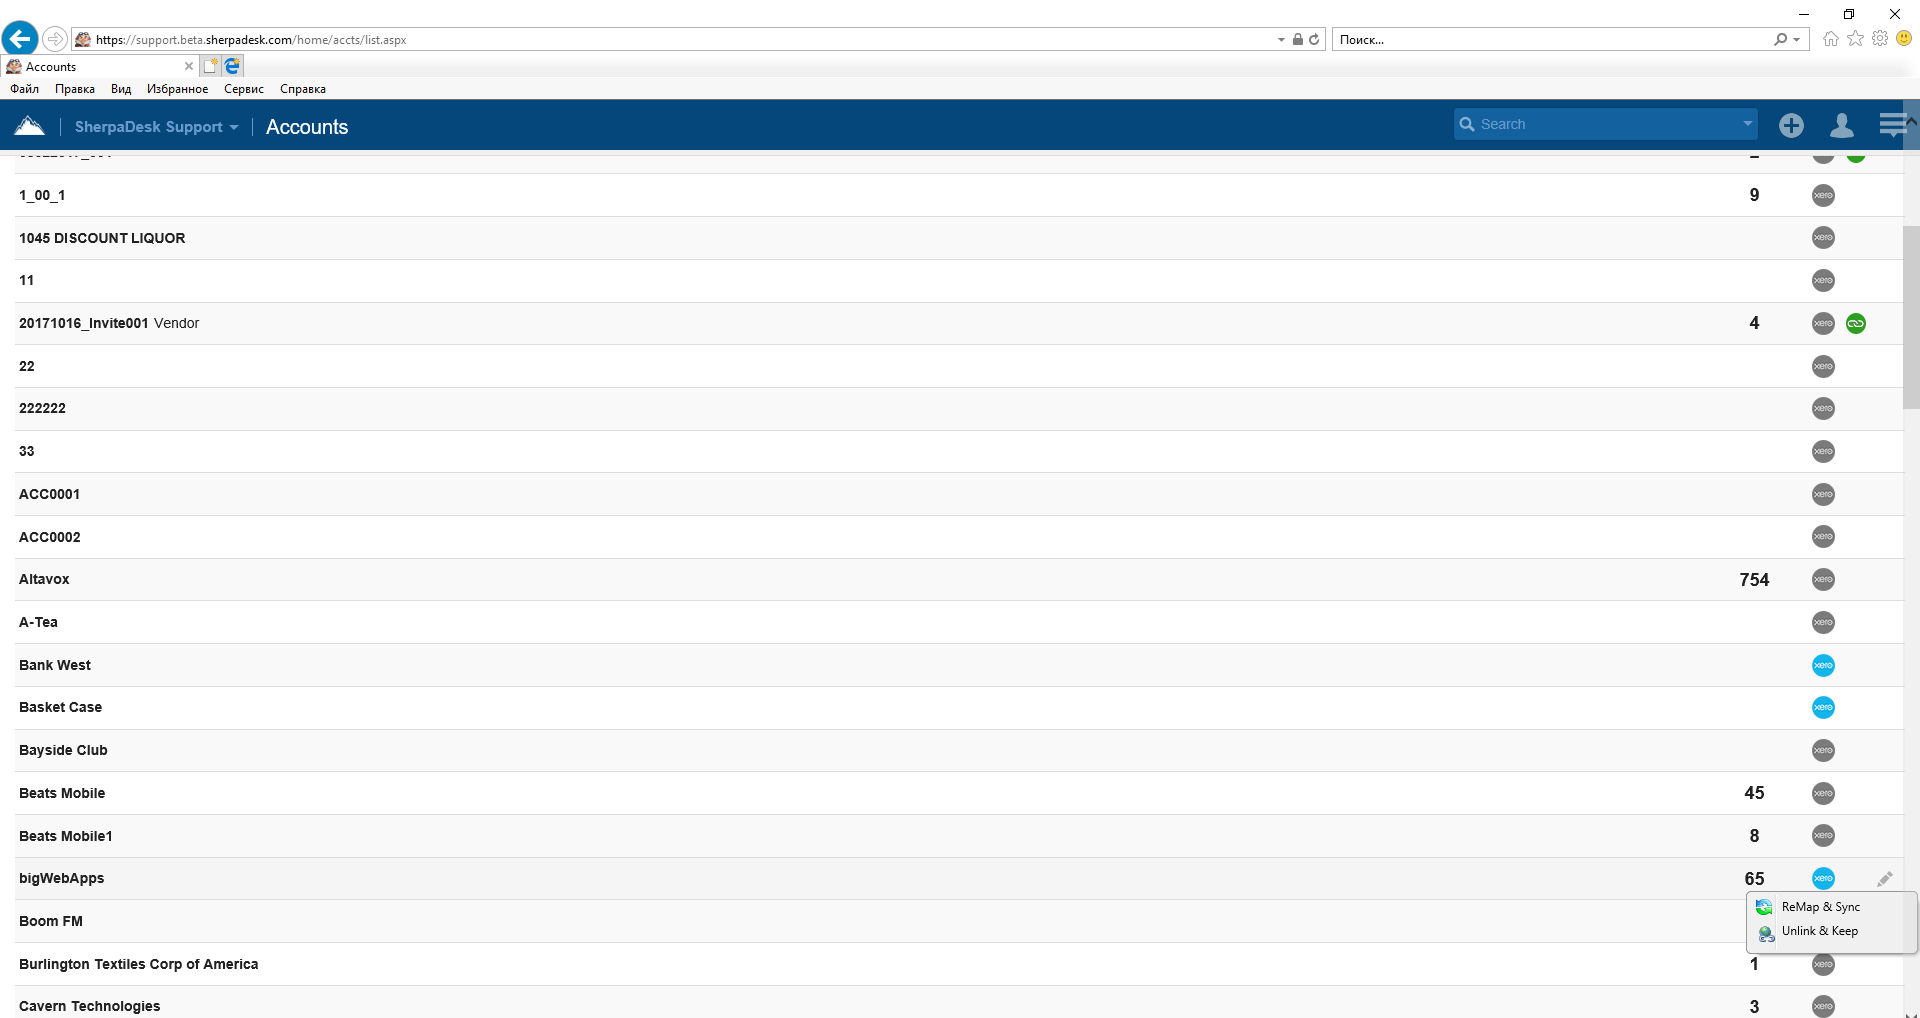Click the edit pencil on bigWebApps row
Viewport: 1920px width, 1018px height.
click(x=1885, y=879)
